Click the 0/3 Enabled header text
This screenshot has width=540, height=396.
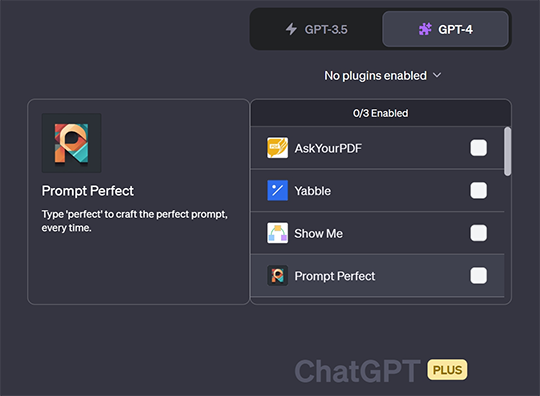pyautogui.click(x=381, y=113)
